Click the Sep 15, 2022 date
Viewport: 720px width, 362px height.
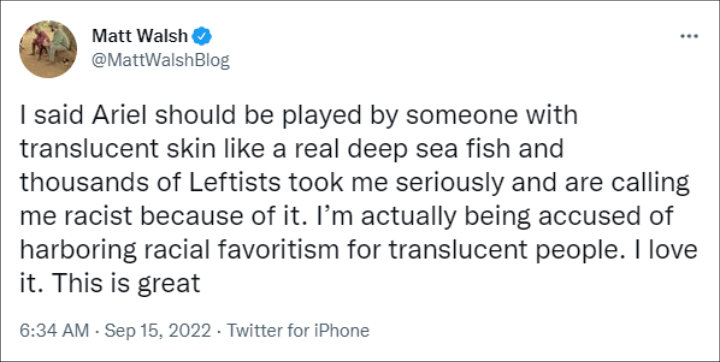point(158,331)
